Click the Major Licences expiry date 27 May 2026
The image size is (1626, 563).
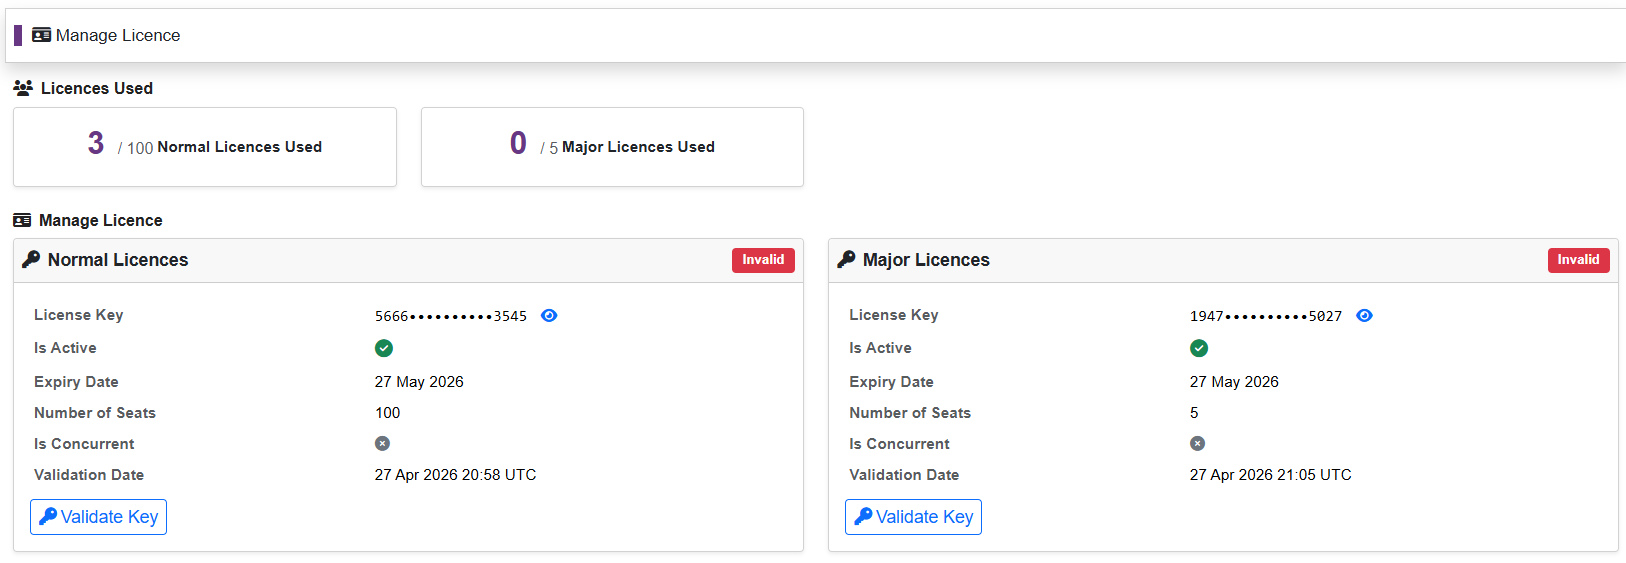click(1234, 382)
